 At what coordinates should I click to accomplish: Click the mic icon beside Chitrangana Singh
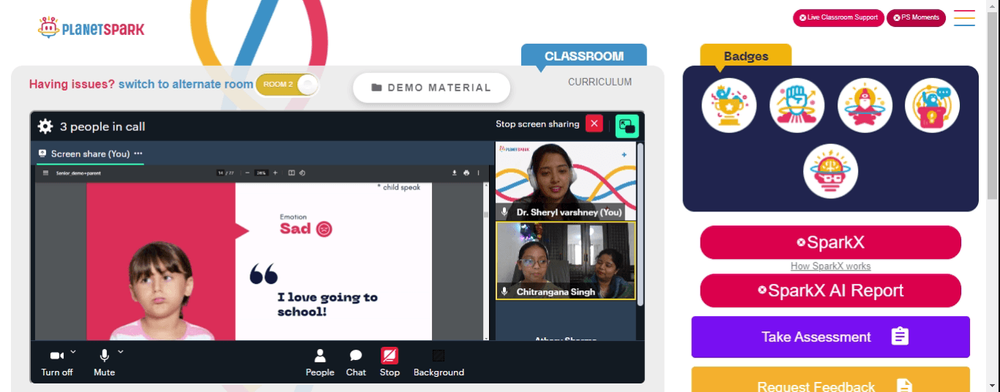tap(504, 291)
